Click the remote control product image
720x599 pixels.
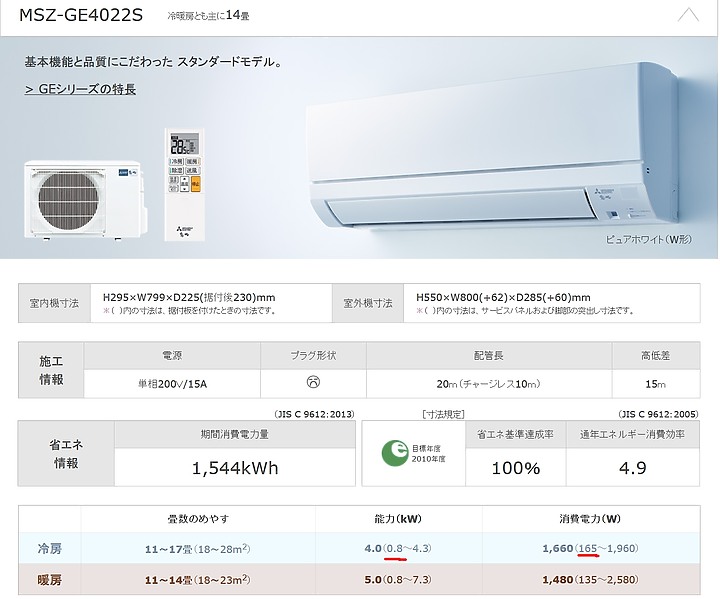coord(185,185)
